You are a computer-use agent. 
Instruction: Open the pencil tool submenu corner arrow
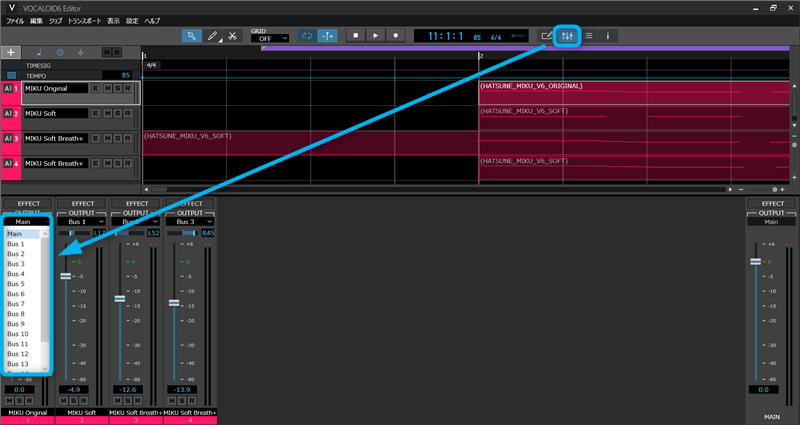click(220, 41)
